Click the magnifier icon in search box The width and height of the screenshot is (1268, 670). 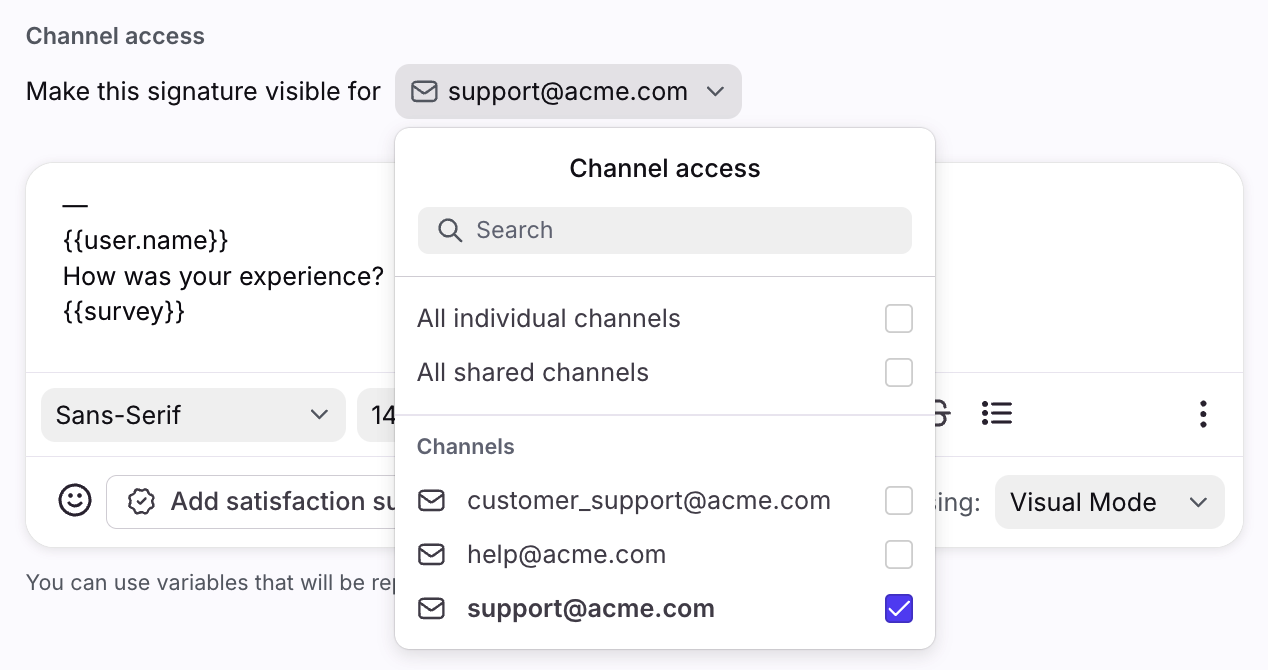coord(450,231)
